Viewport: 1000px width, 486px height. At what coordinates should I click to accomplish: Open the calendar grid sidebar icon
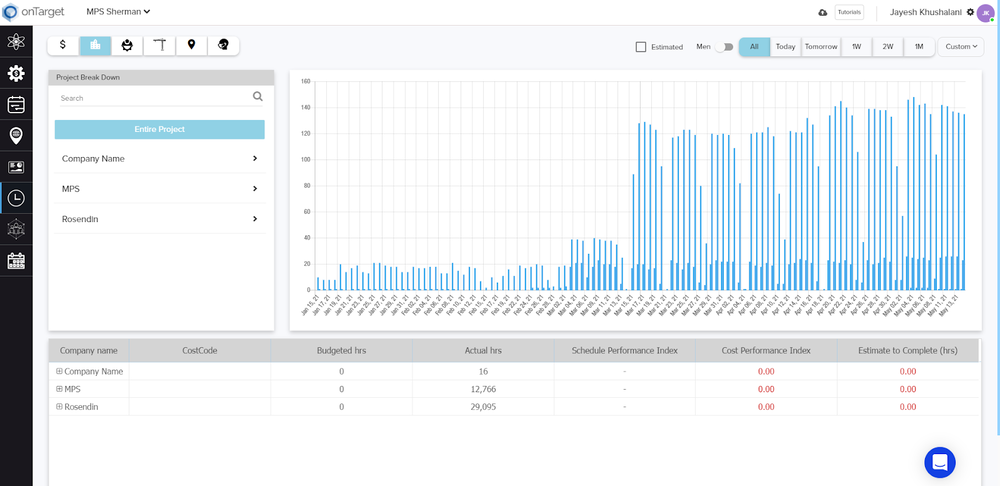click(x=16, y=260)
